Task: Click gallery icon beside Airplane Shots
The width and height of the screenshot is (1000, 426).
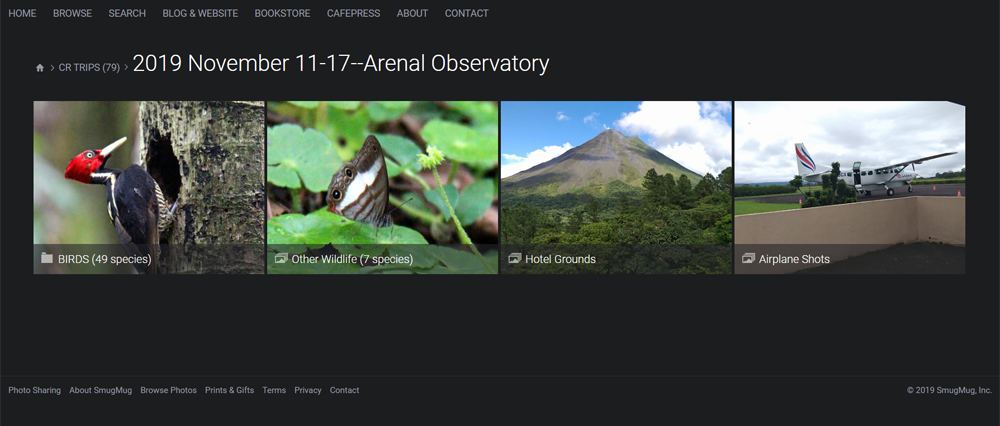Action: click(x=748, y=258)
